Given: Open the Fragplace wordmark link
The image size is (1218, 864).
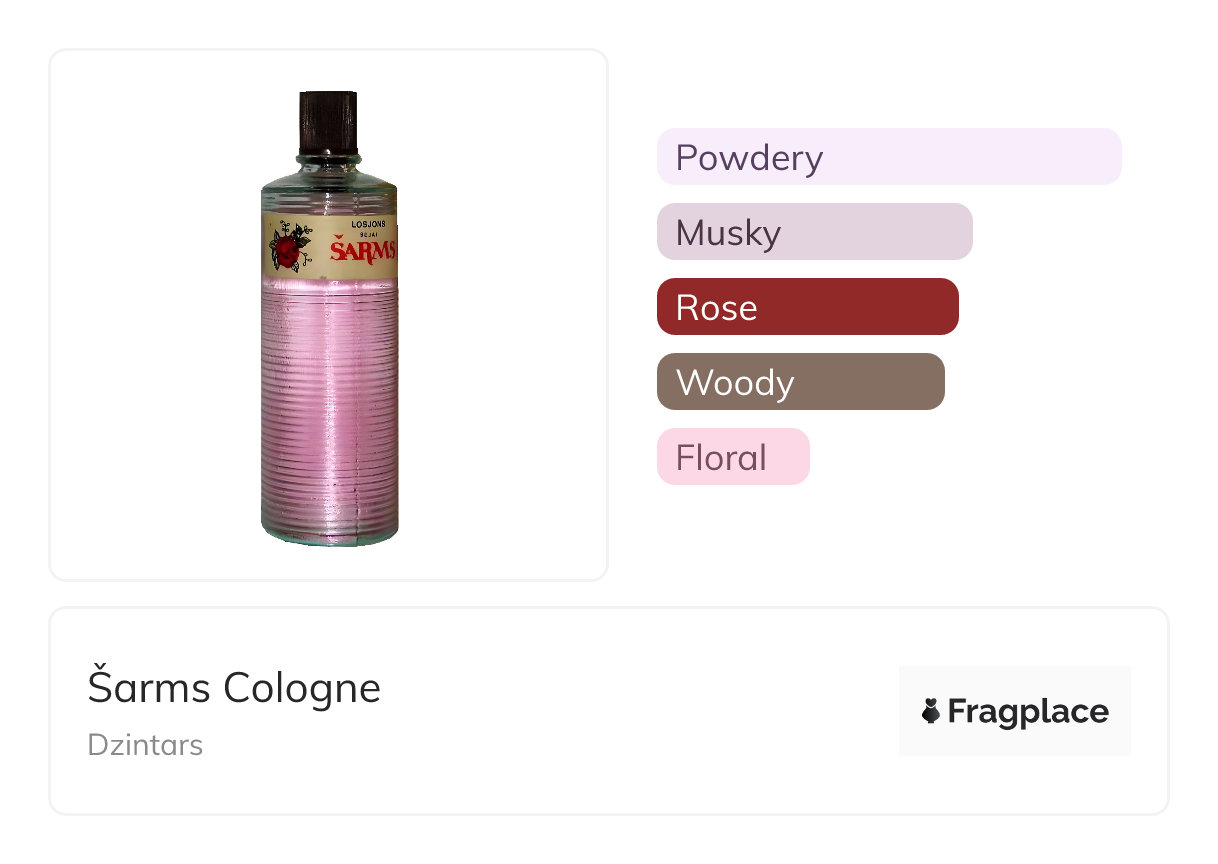Looking at the screenshot, I should point(1028,712).
